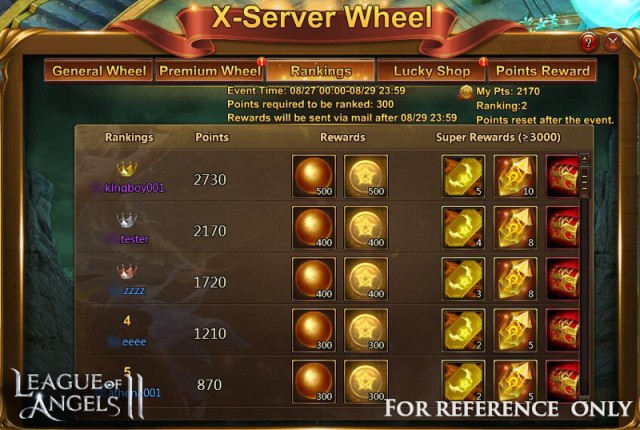Viewport: 640px width, 430px height.
Task: Click the orange orb reward for rank 1
Action: coord(314,176)
